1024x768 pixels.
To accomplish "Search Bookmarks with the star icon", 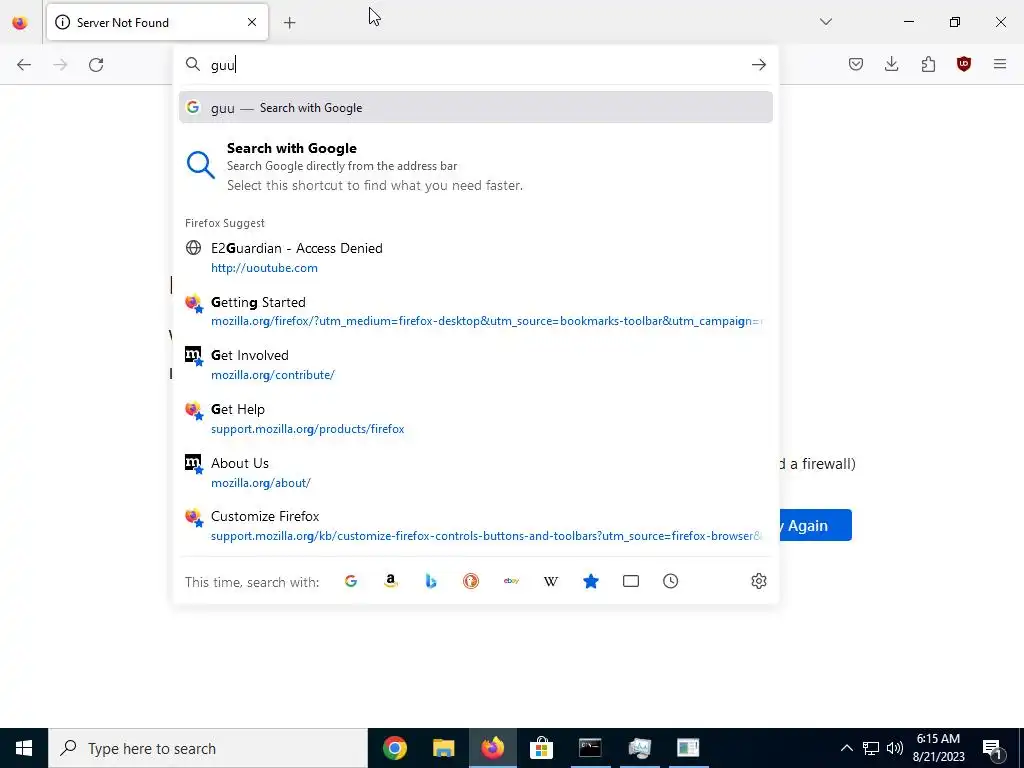I will (x=591, y=581).
